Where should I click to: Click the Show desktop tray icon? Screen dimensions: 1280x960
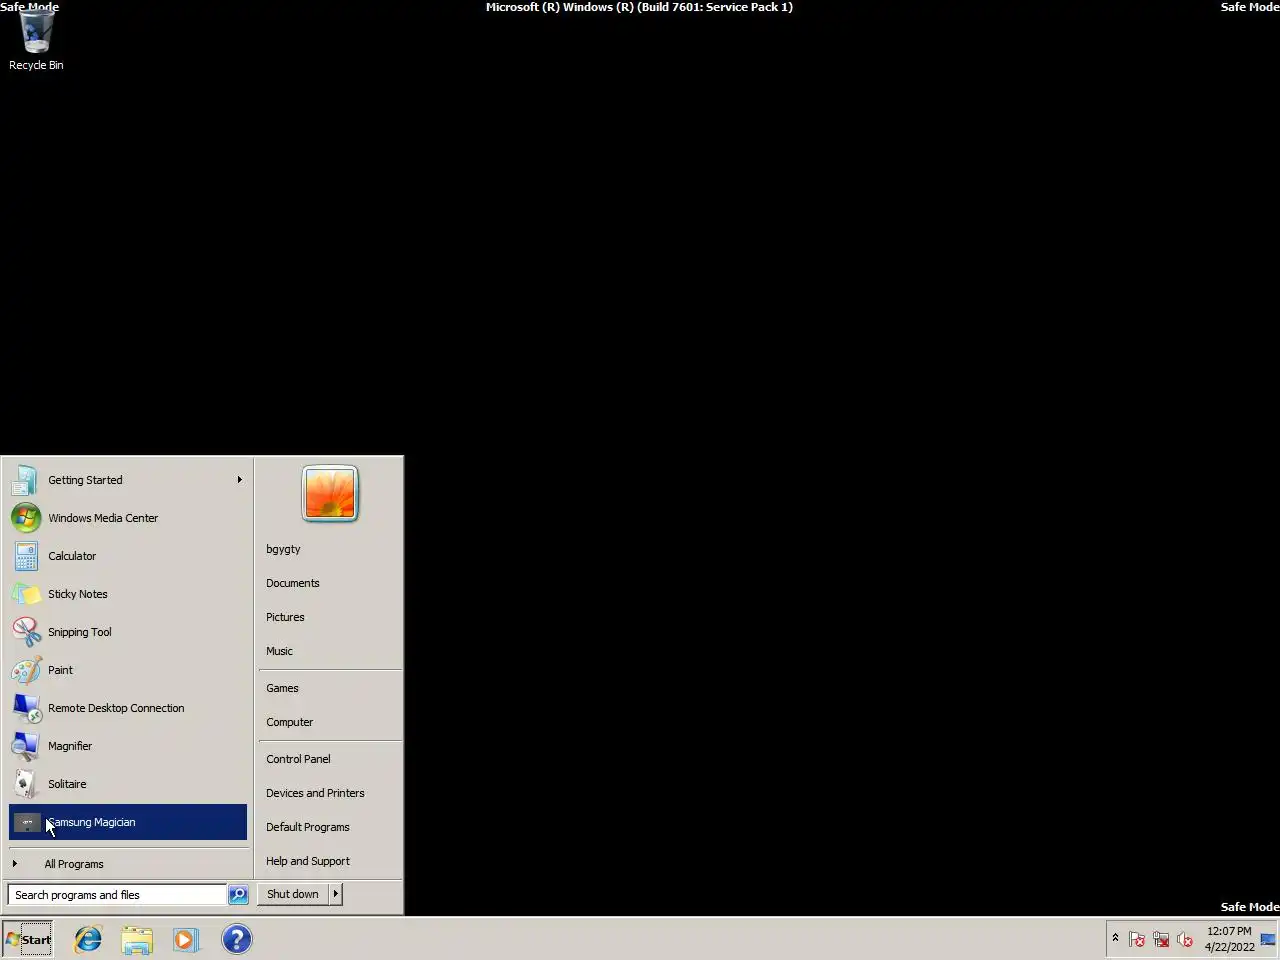pos(1268,939)
